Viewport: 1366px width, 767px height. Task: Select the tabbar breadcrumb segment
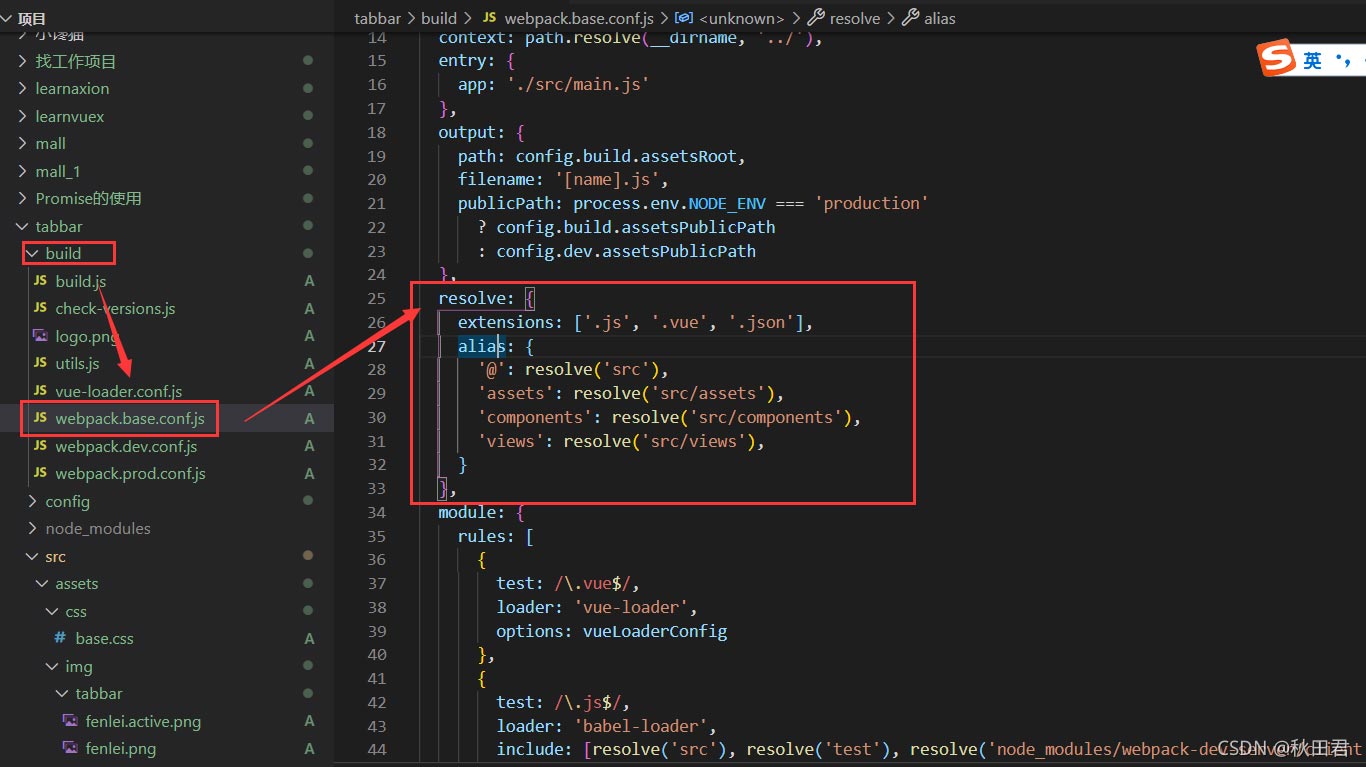(x=378, y=18)
